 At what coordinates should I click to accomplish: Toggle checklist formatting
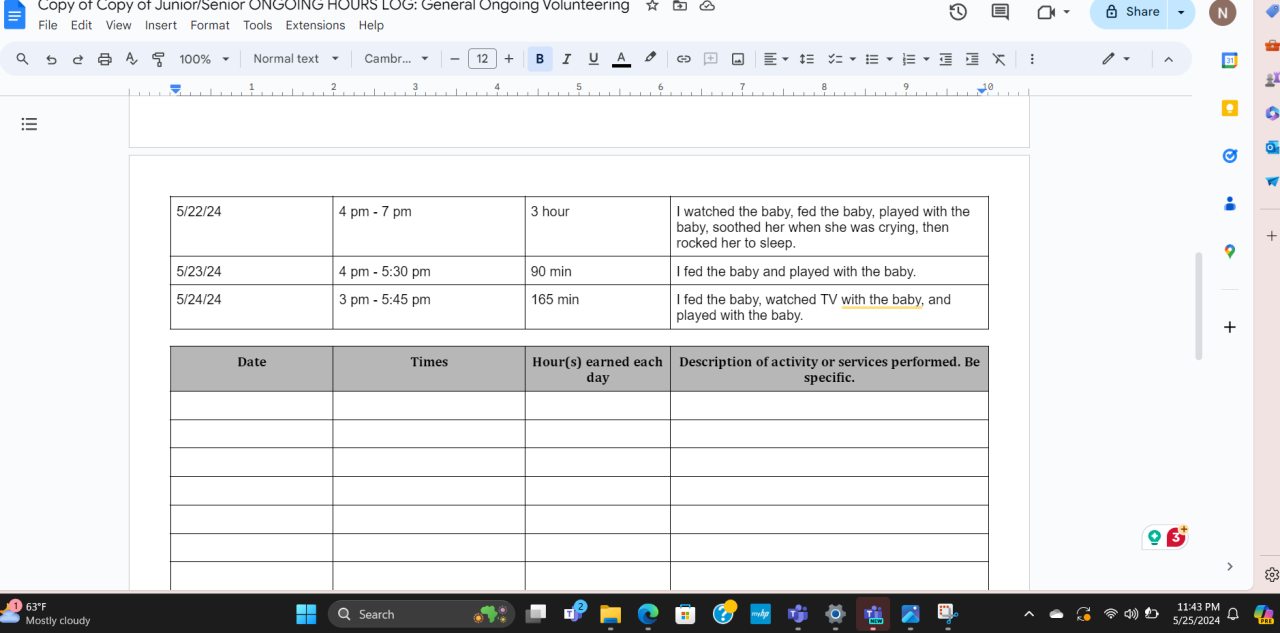(835, 59)
